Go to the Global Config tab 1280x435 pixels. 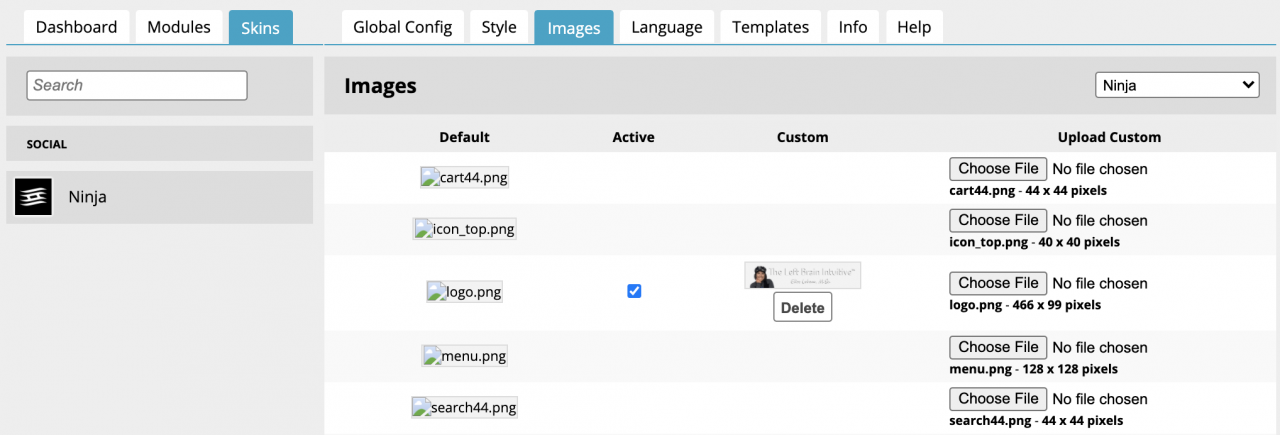pos(402,27)
